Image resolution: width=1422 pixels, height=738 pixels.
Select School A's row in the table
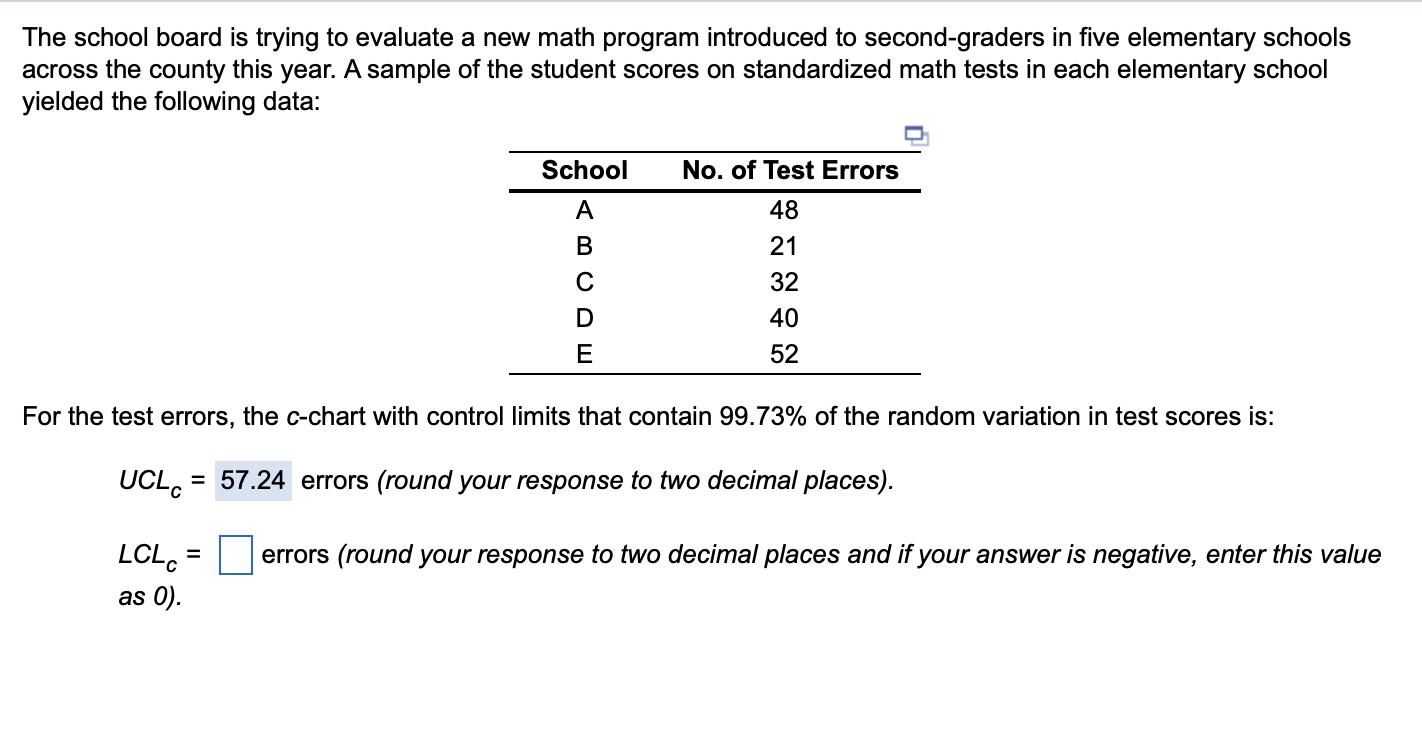(584, 210)
